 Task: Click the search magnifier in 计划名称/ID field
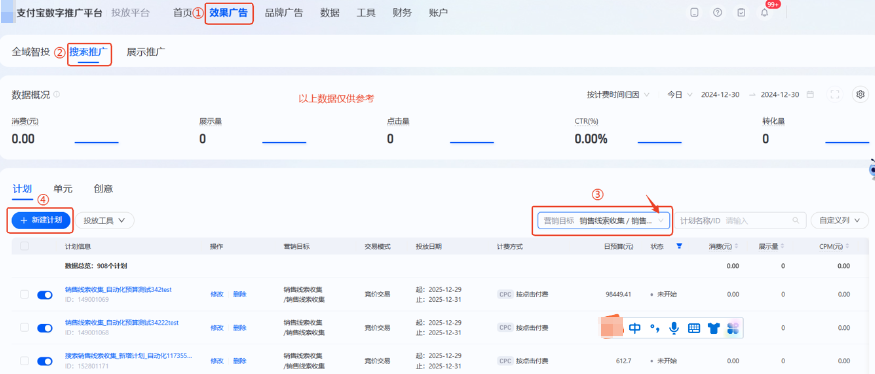(797, 220)
